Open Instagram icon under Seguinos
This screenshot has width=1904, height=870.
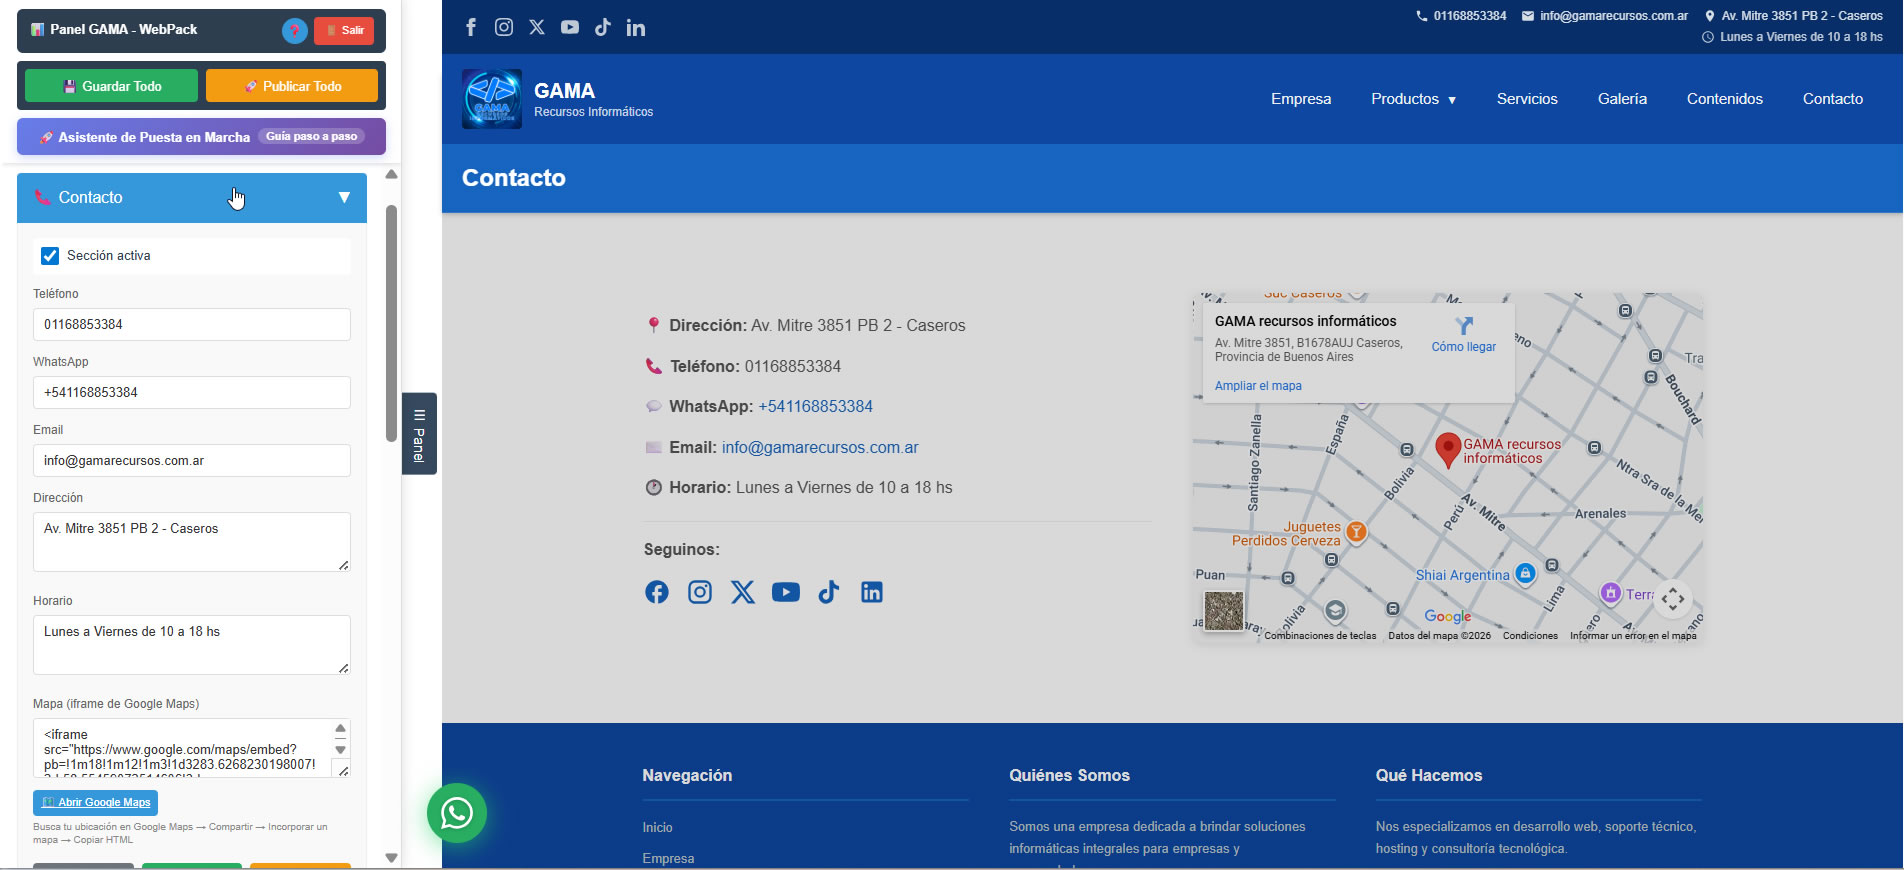point(700,592)
